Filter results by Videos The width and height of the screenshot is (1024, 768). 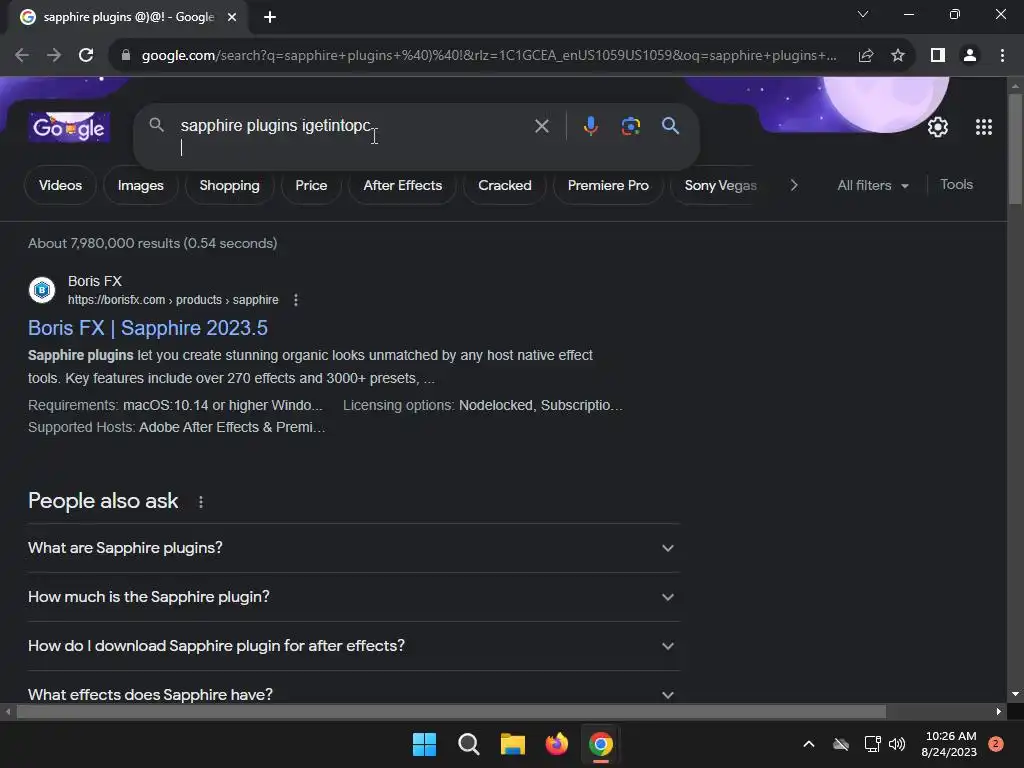pyautogui.click(x=60, y=185)
